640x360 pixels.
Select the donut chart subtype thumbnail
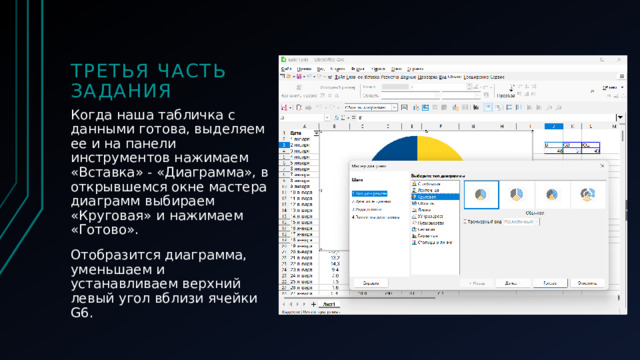(x=551, y=195)
